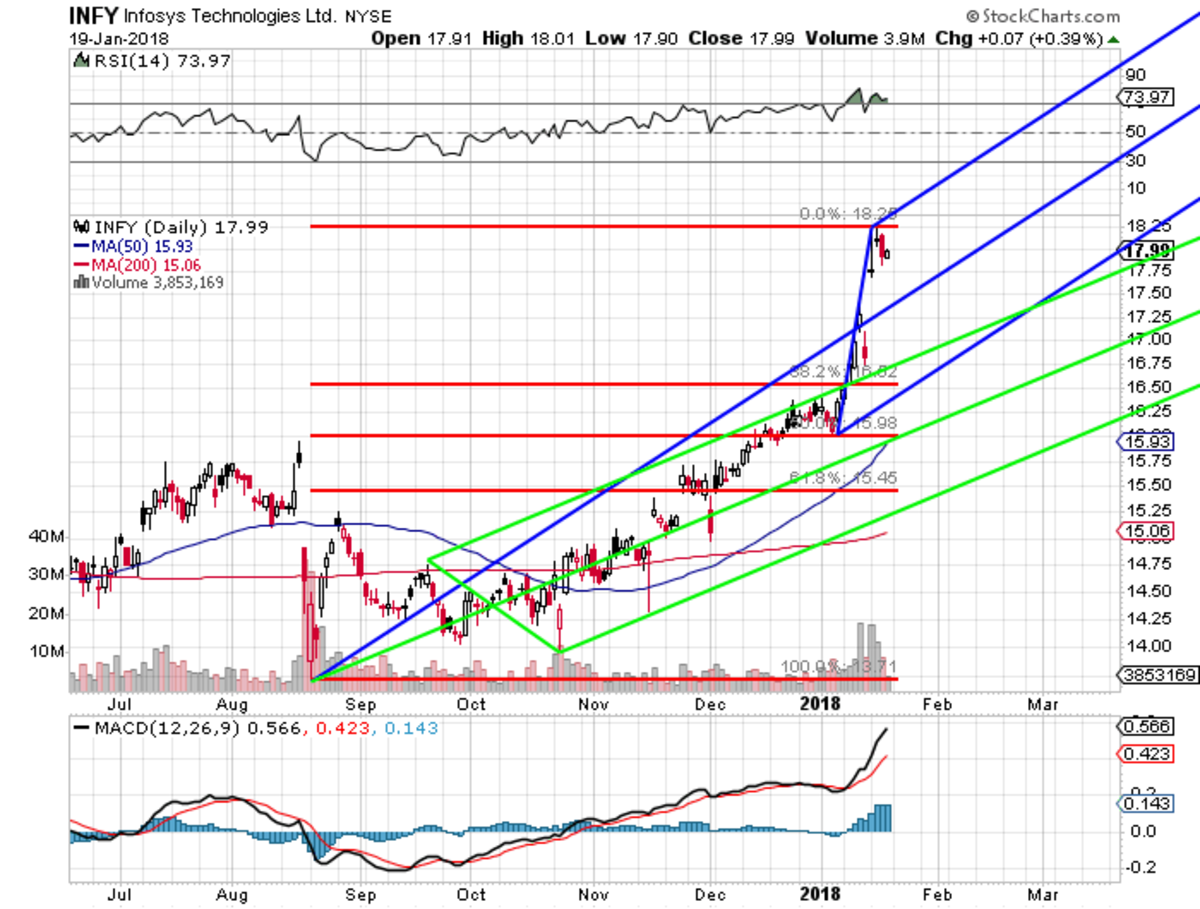This screenshot has width=1200, height=909.
Task: Click the black line marker beside MACD(12,26,9)
Action: 82,730
